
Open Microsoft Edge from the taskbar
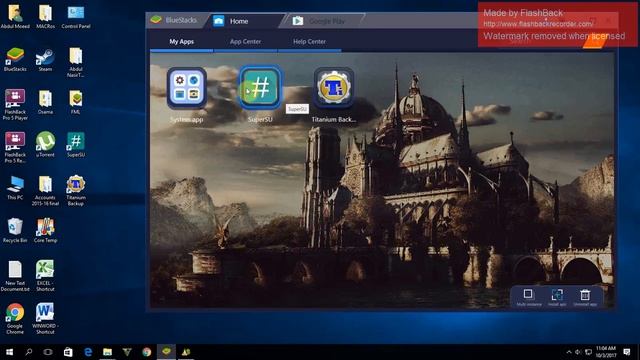coord(88,352)
